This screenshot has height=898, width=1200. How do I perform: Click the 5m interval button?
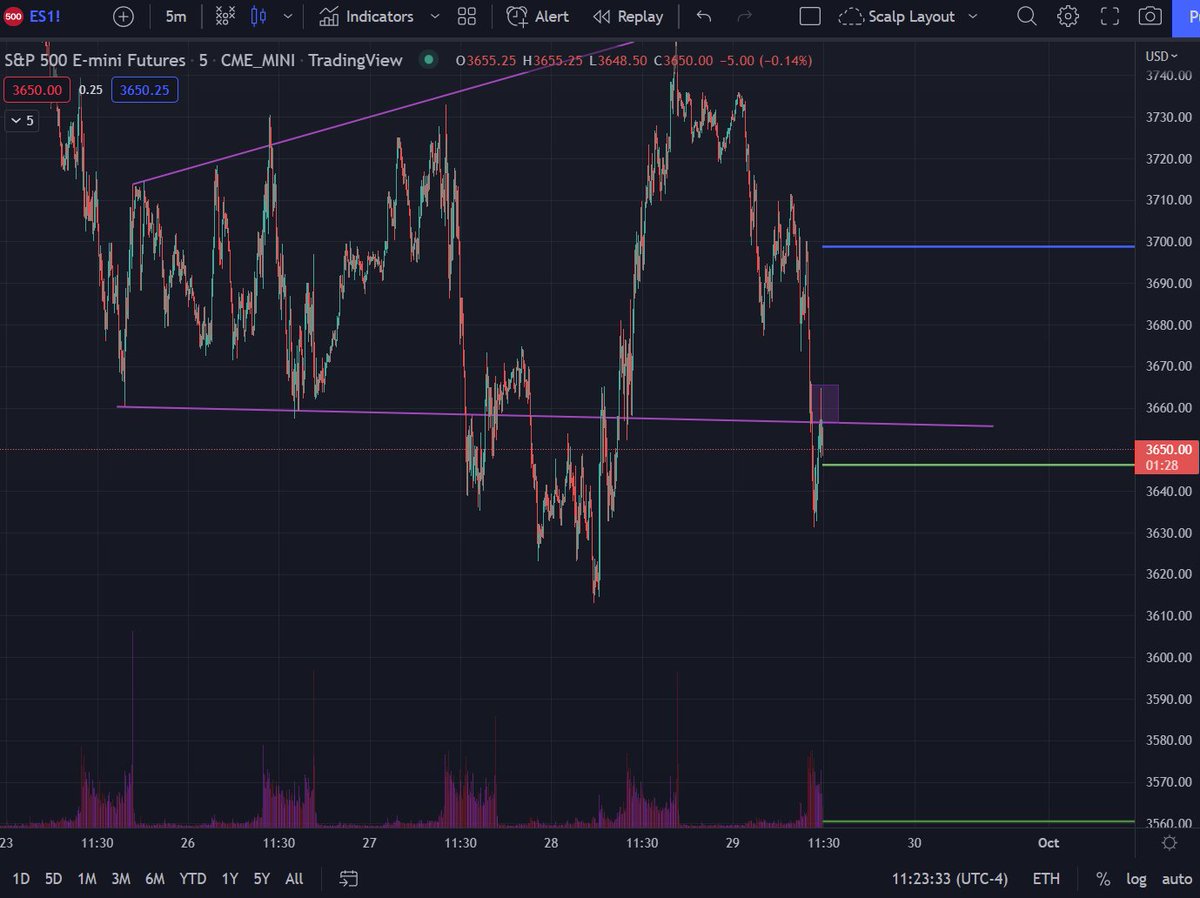(x=173, y=16)
